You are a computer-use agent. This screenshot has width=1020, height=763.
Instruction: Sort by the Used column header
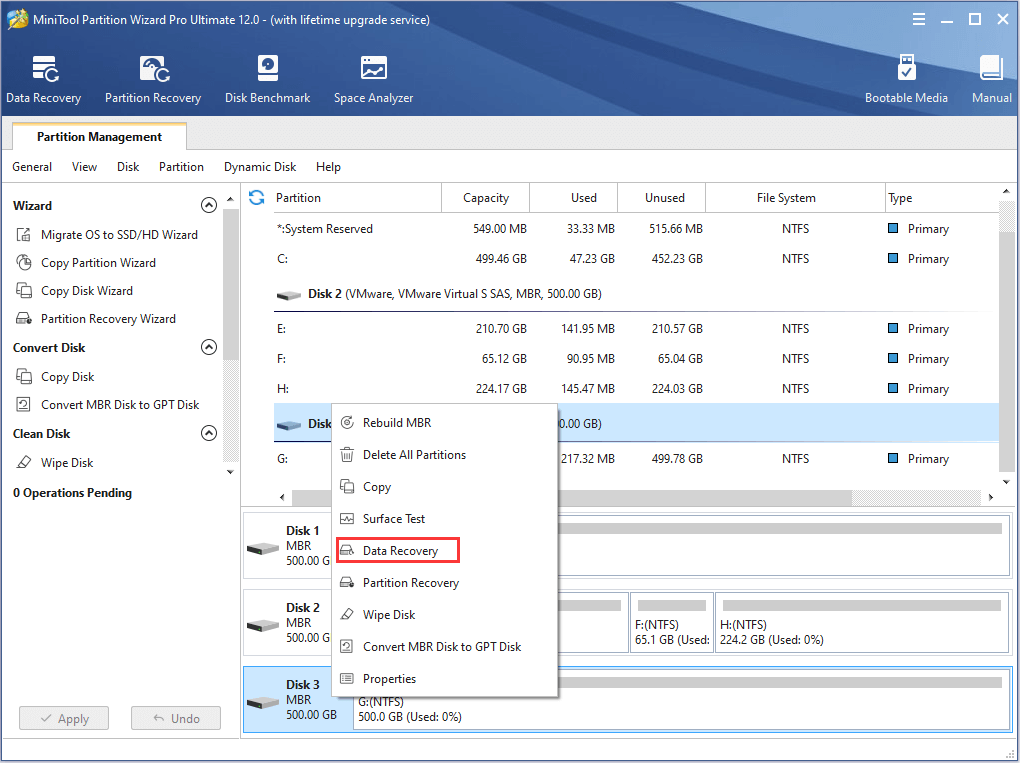[x=574, y=198]
